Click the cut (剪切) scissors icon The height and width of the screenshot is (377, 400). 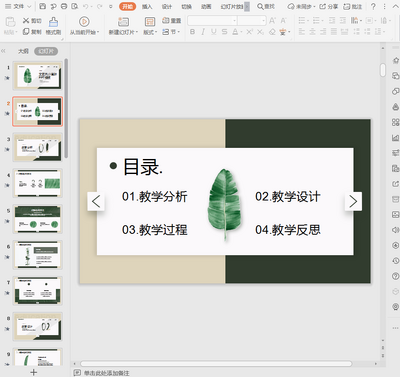(x=26, y=21)
